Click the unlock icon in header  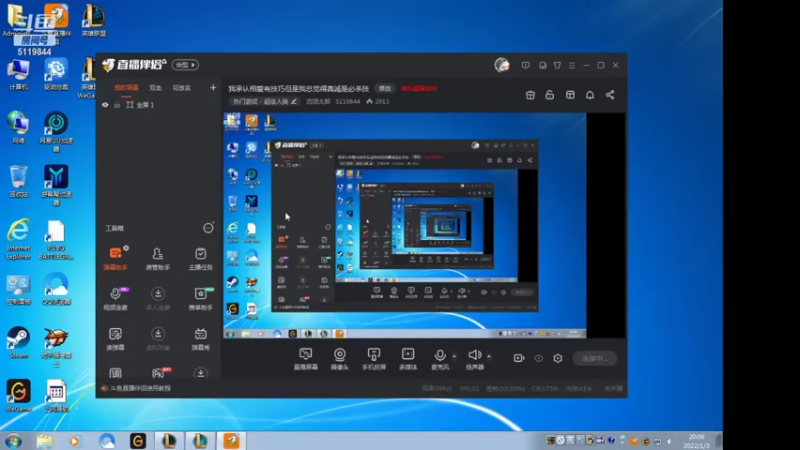[x=549, y=95]
